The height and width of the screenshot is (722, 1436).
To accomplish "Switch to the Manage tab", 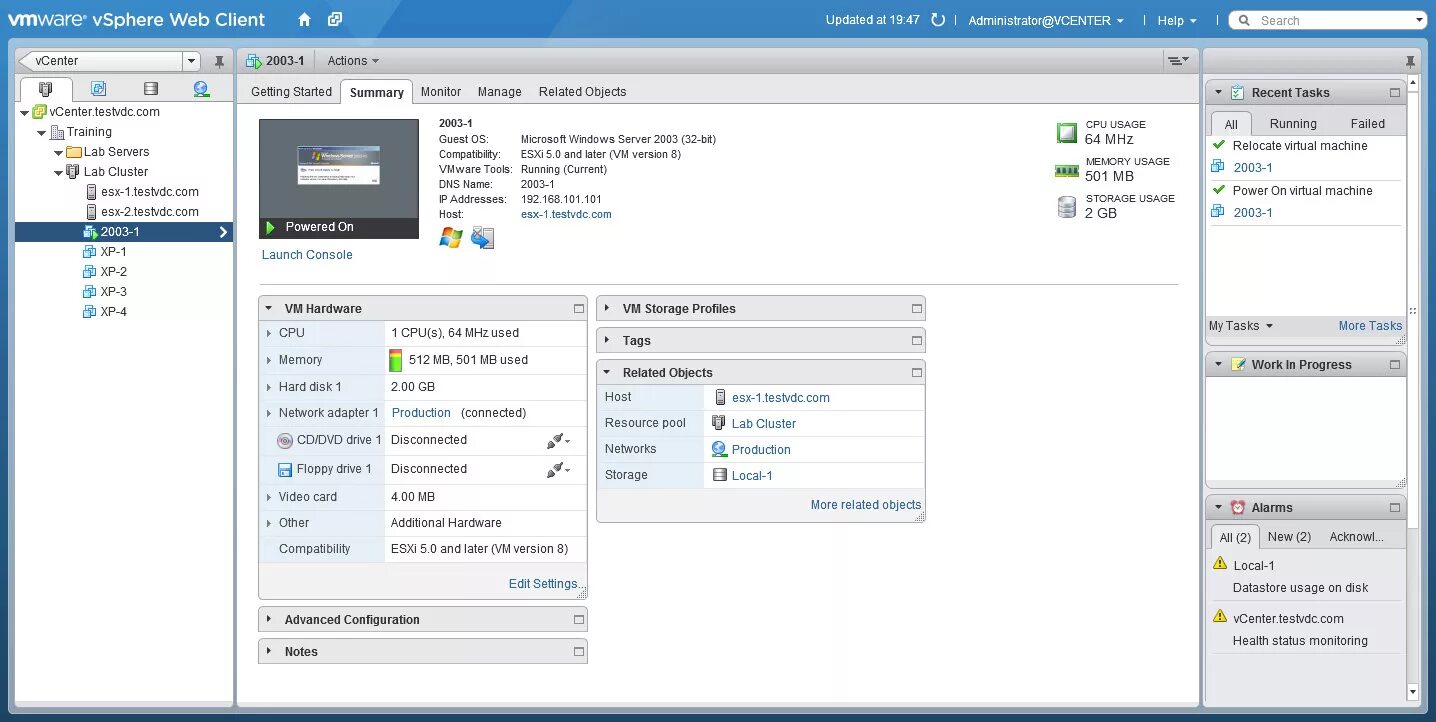I will pos(499,92).
